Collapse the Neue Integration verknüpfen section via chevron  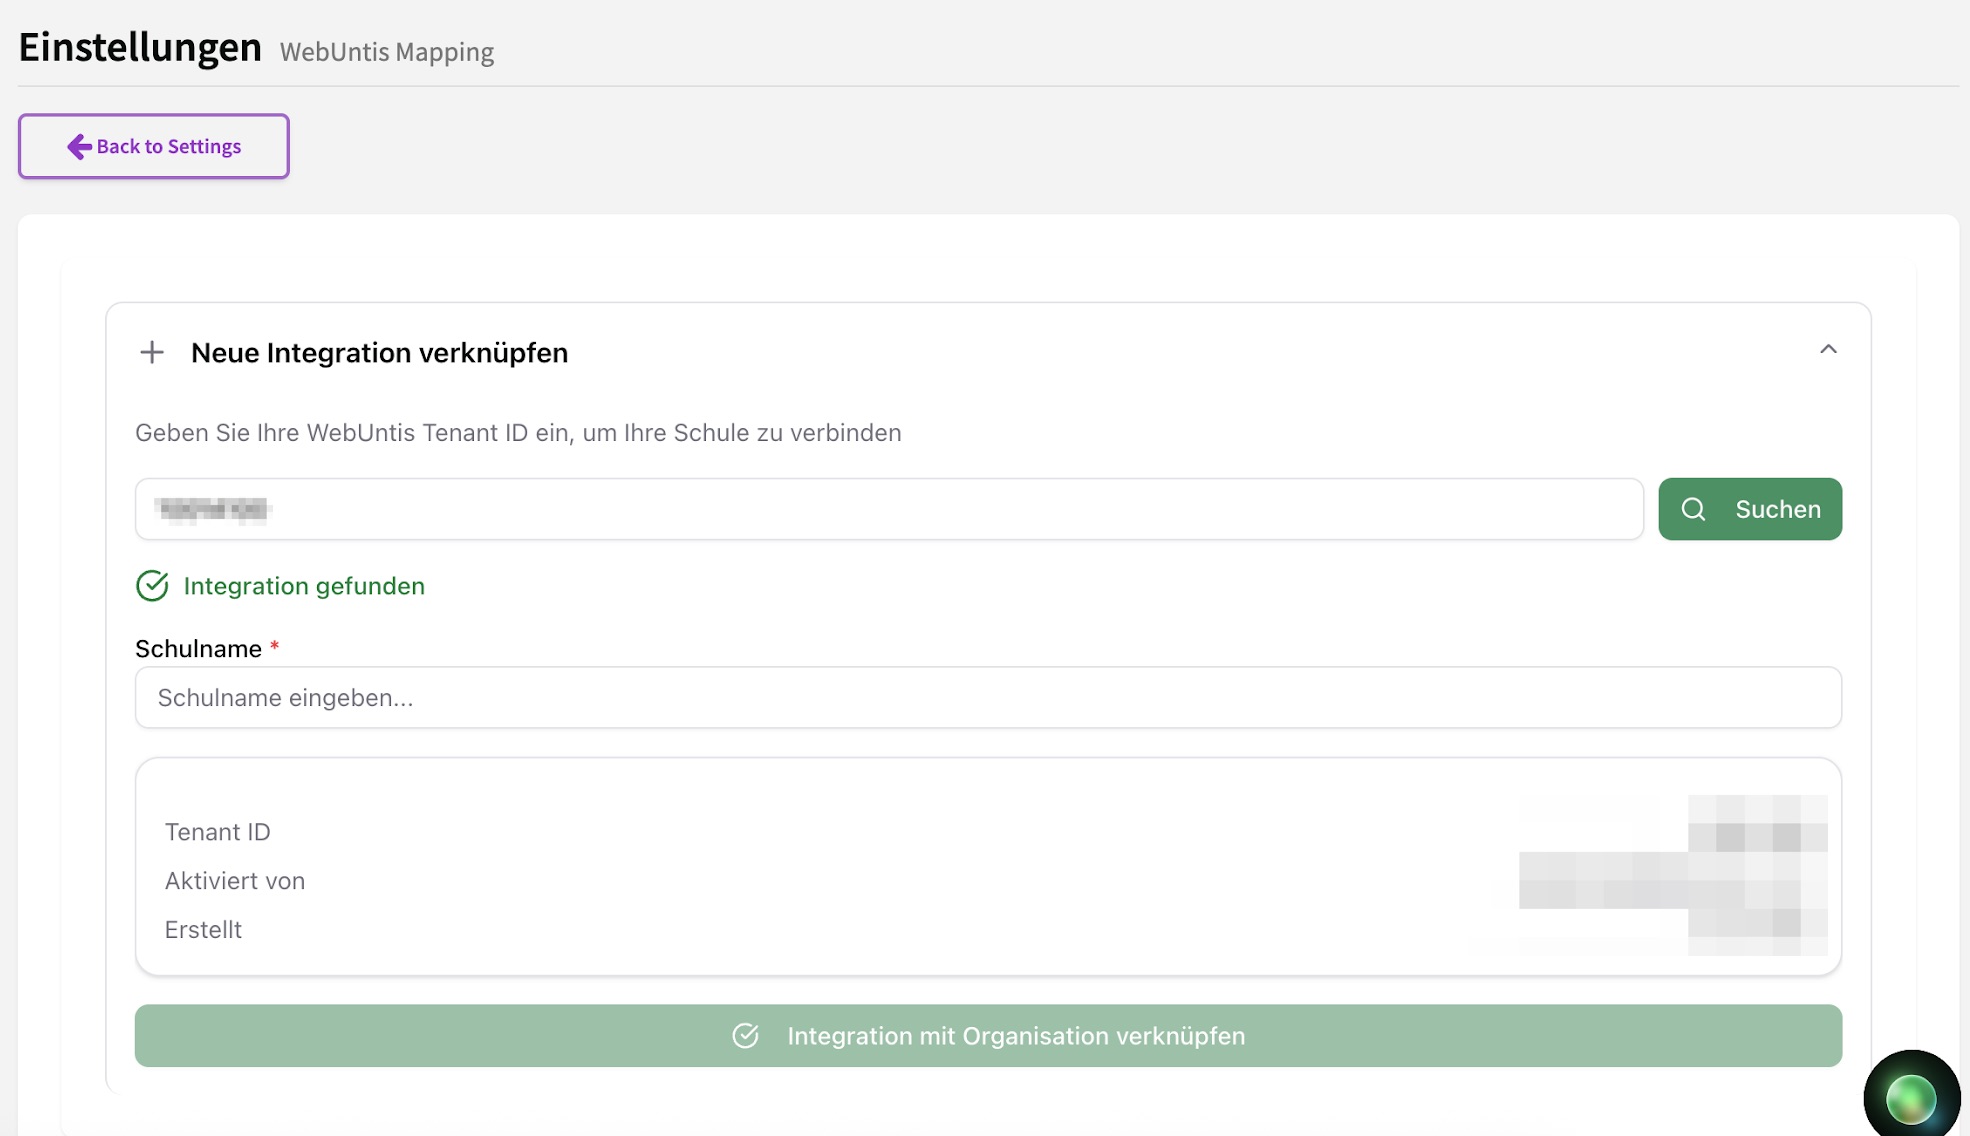click(x=1828, y=350)
